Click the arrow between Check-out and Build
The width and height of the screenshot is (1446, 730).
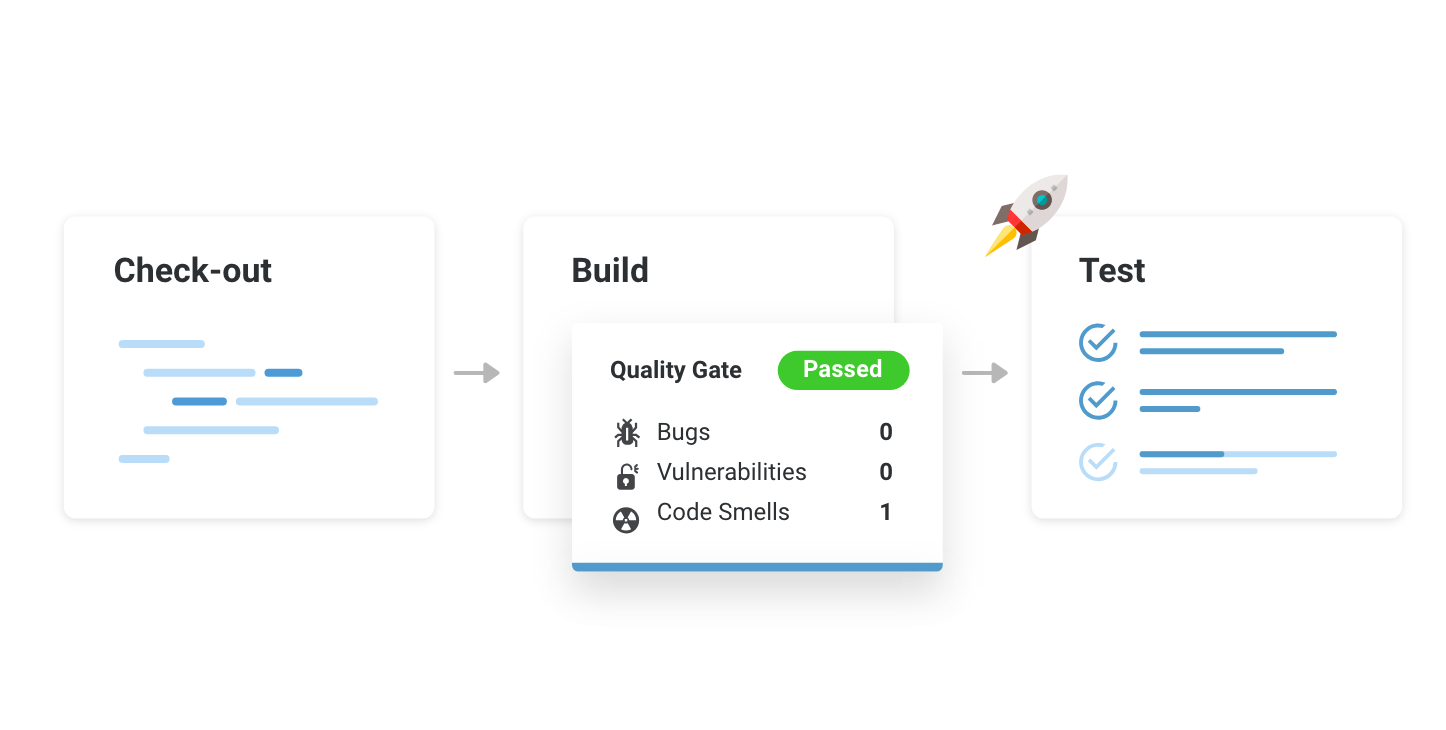[x=476, y=373]
